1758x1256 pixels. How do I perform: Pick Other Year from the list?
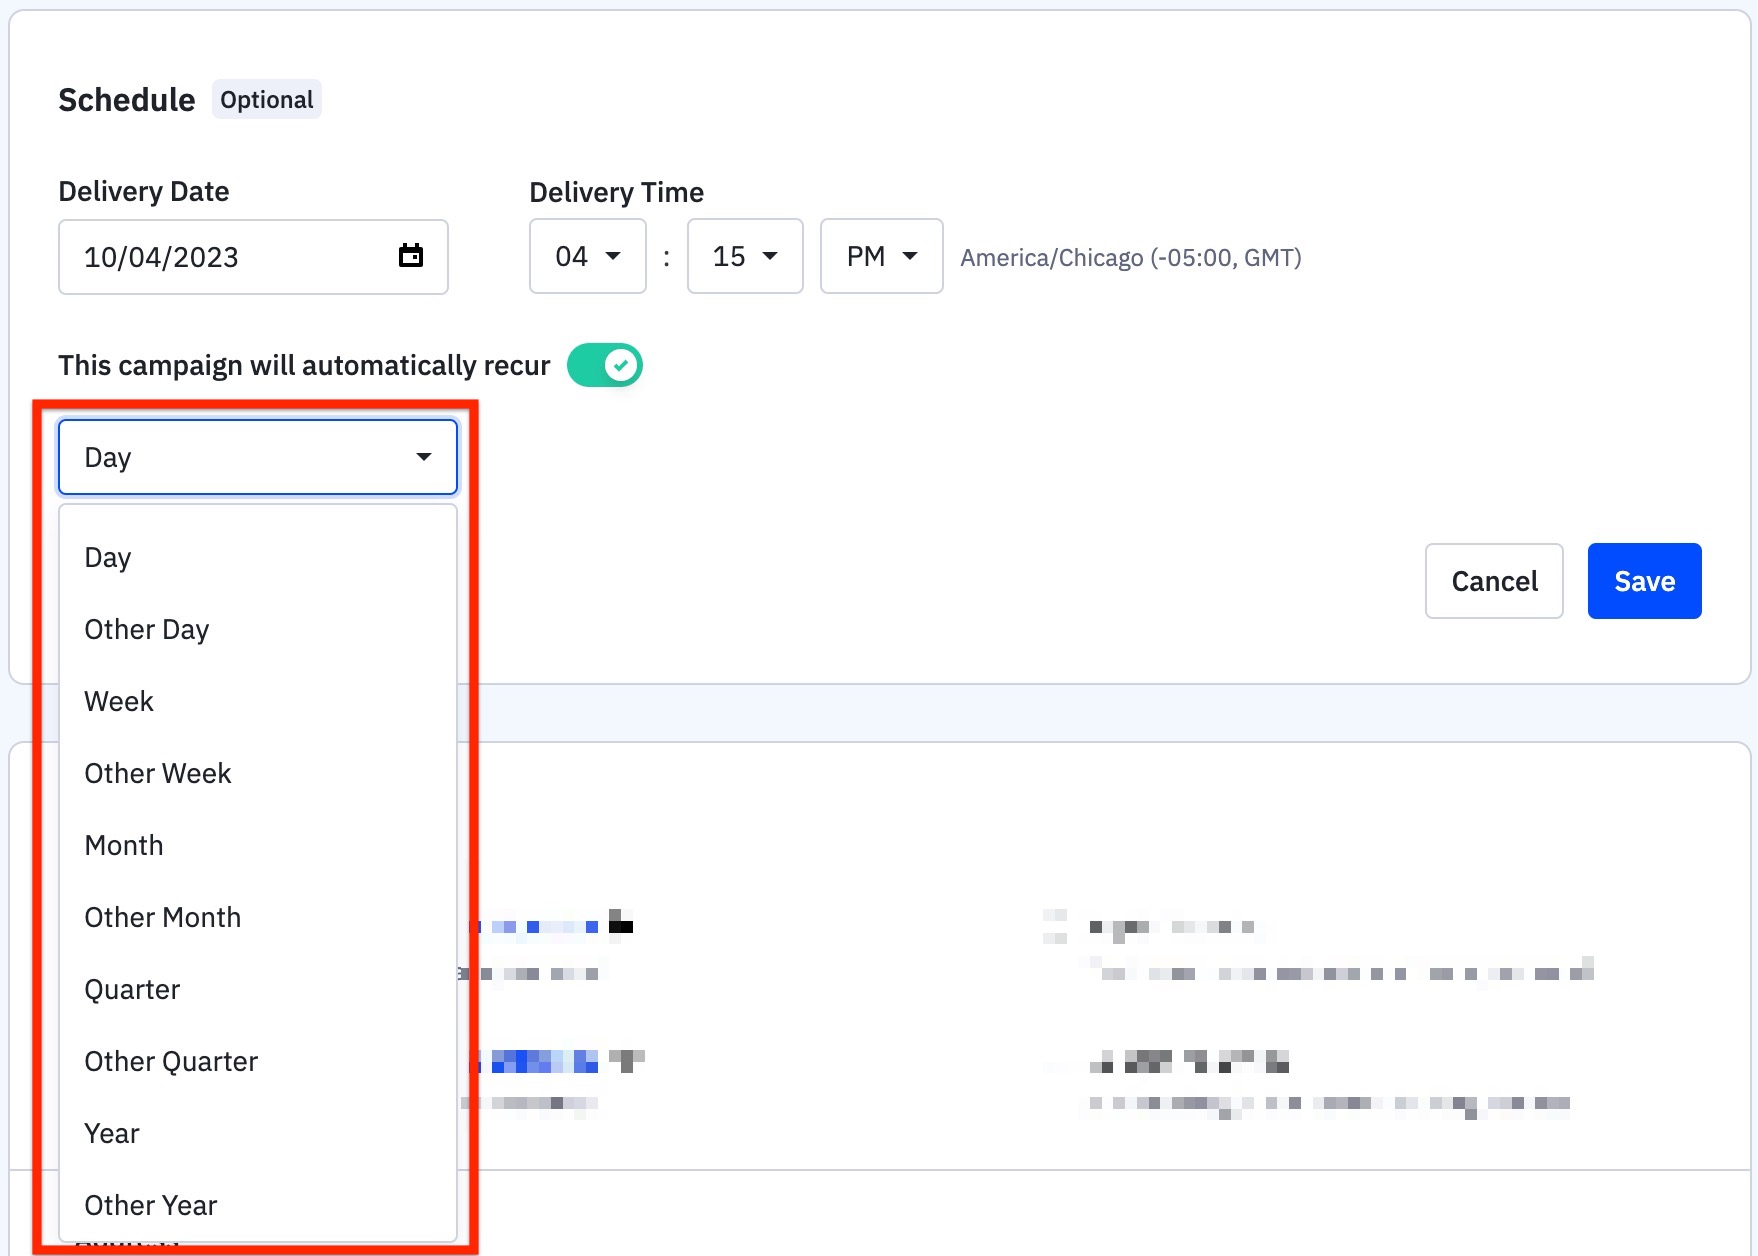(151, 1205)
